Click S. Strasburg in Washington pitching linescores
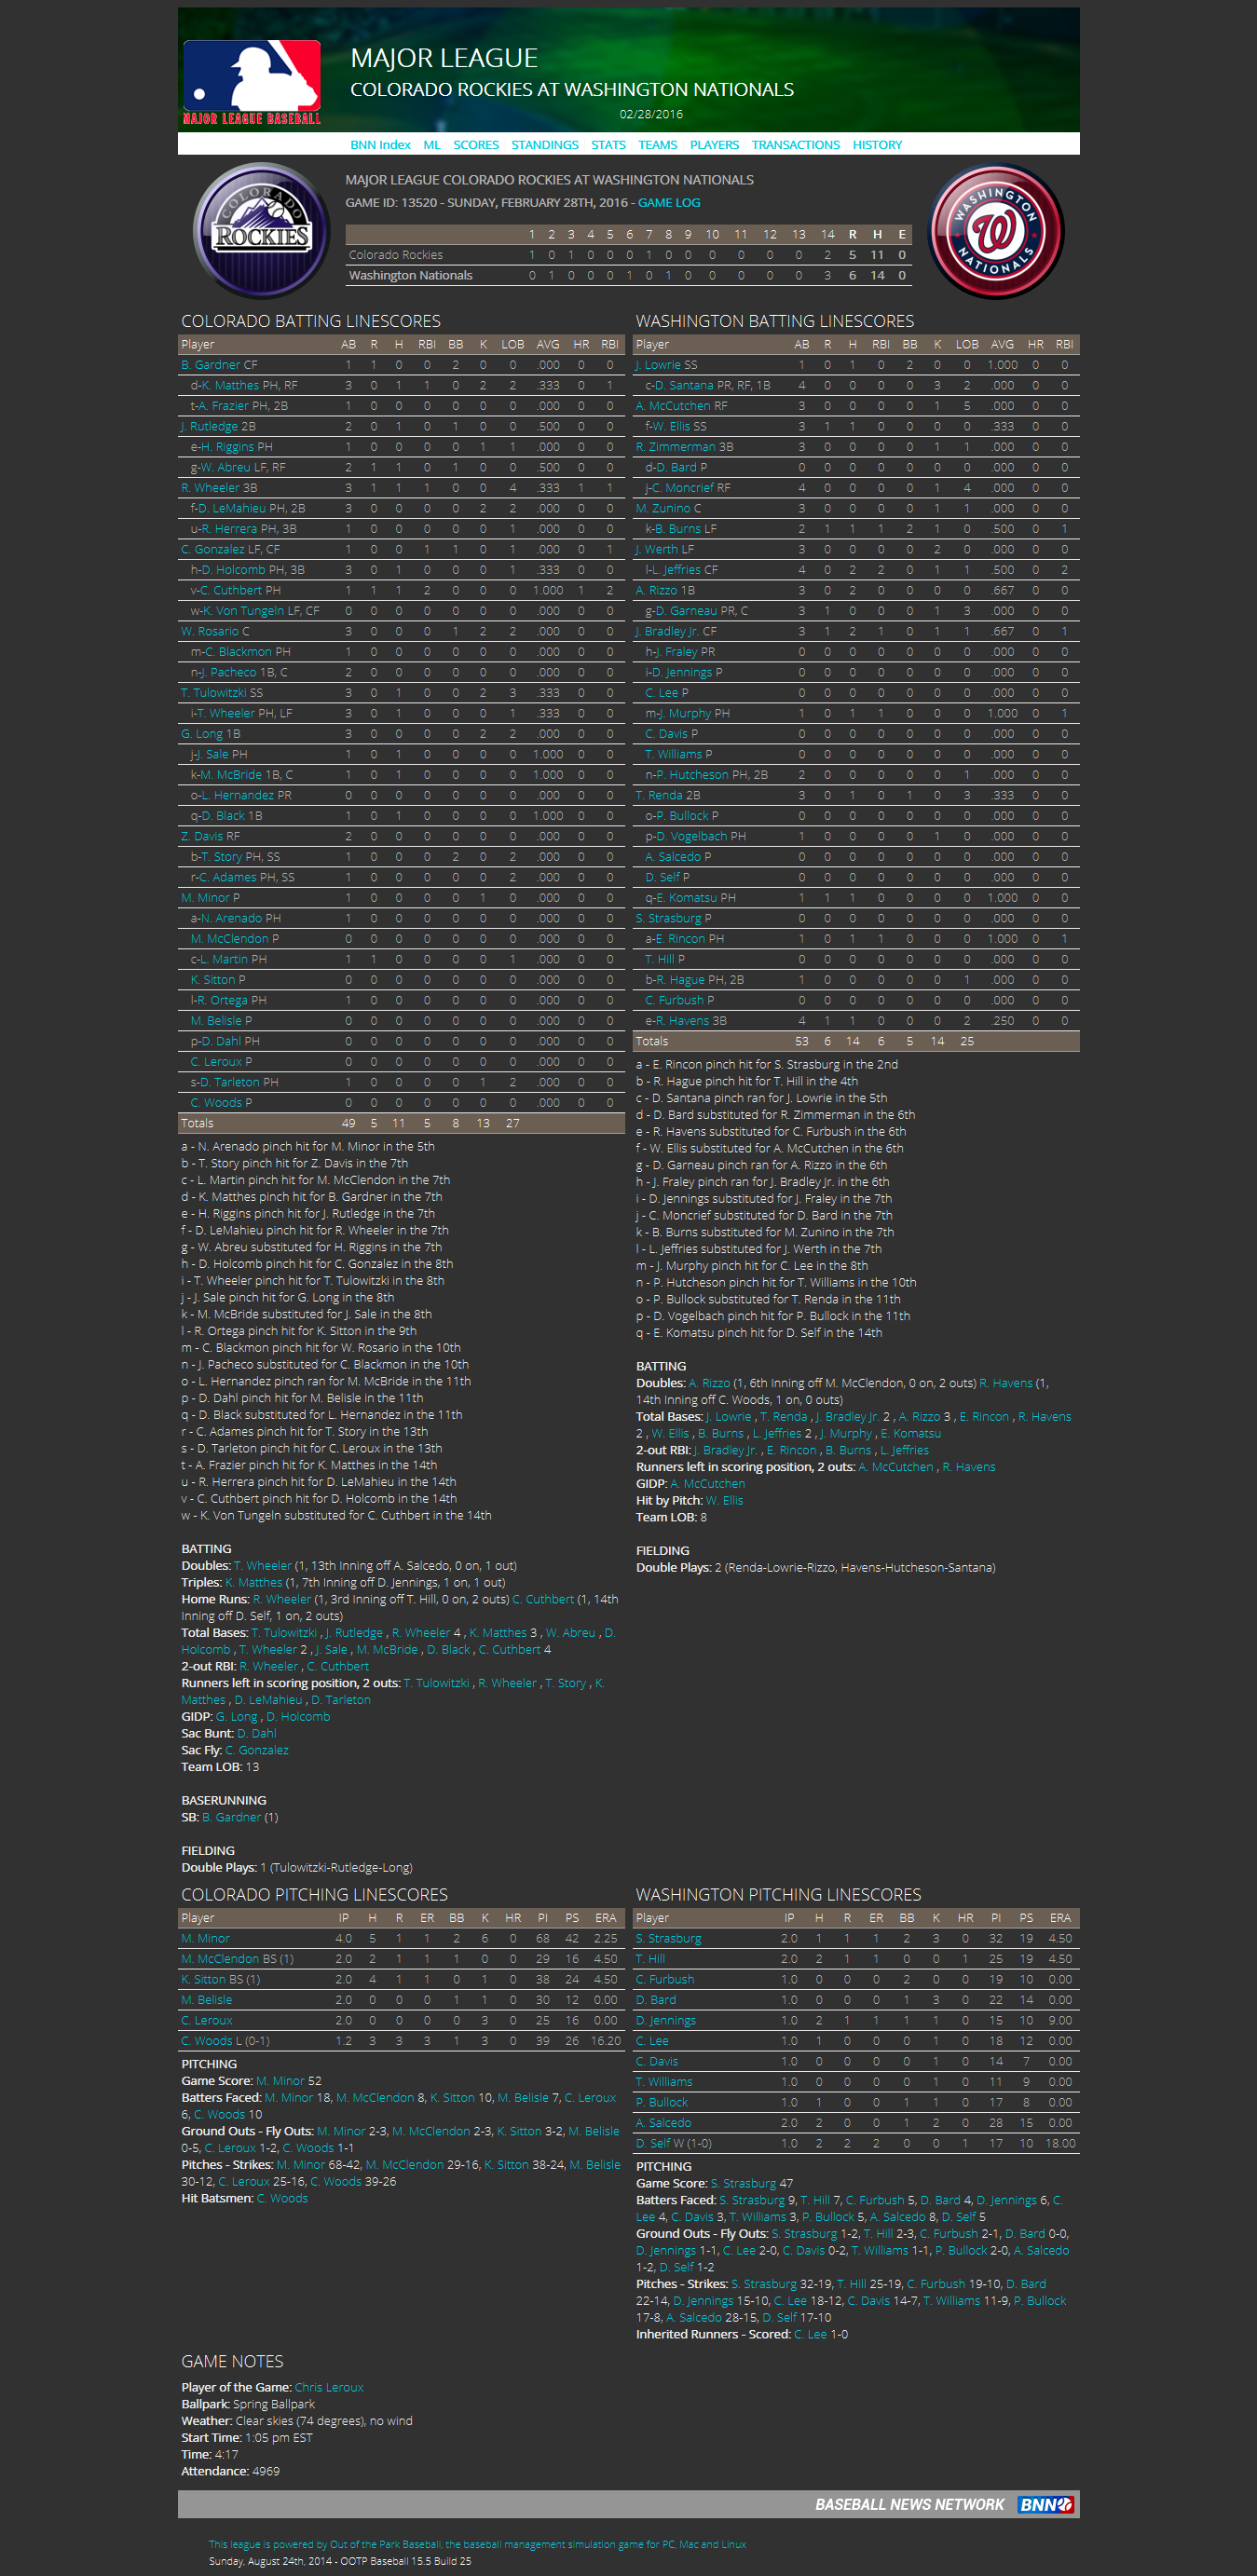 tap(668, 1938)
